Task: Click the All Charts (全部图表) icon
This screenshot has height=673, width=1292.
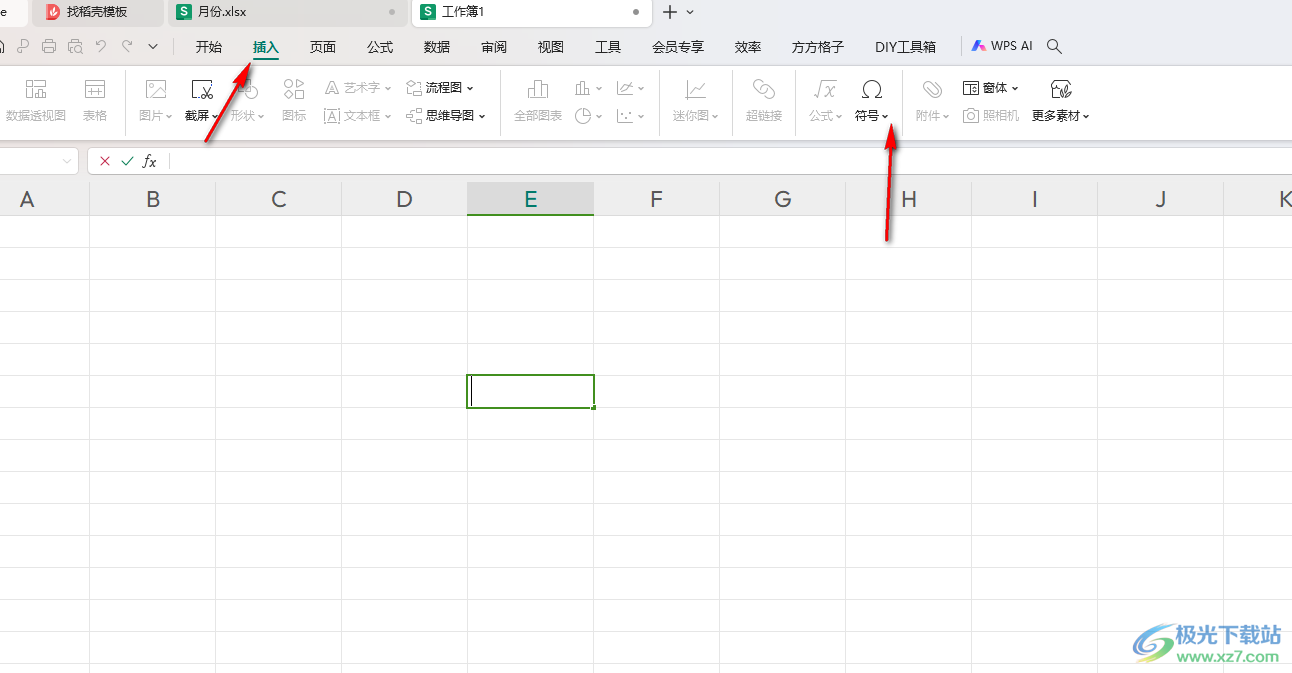Action: click(x=538, y=89)
